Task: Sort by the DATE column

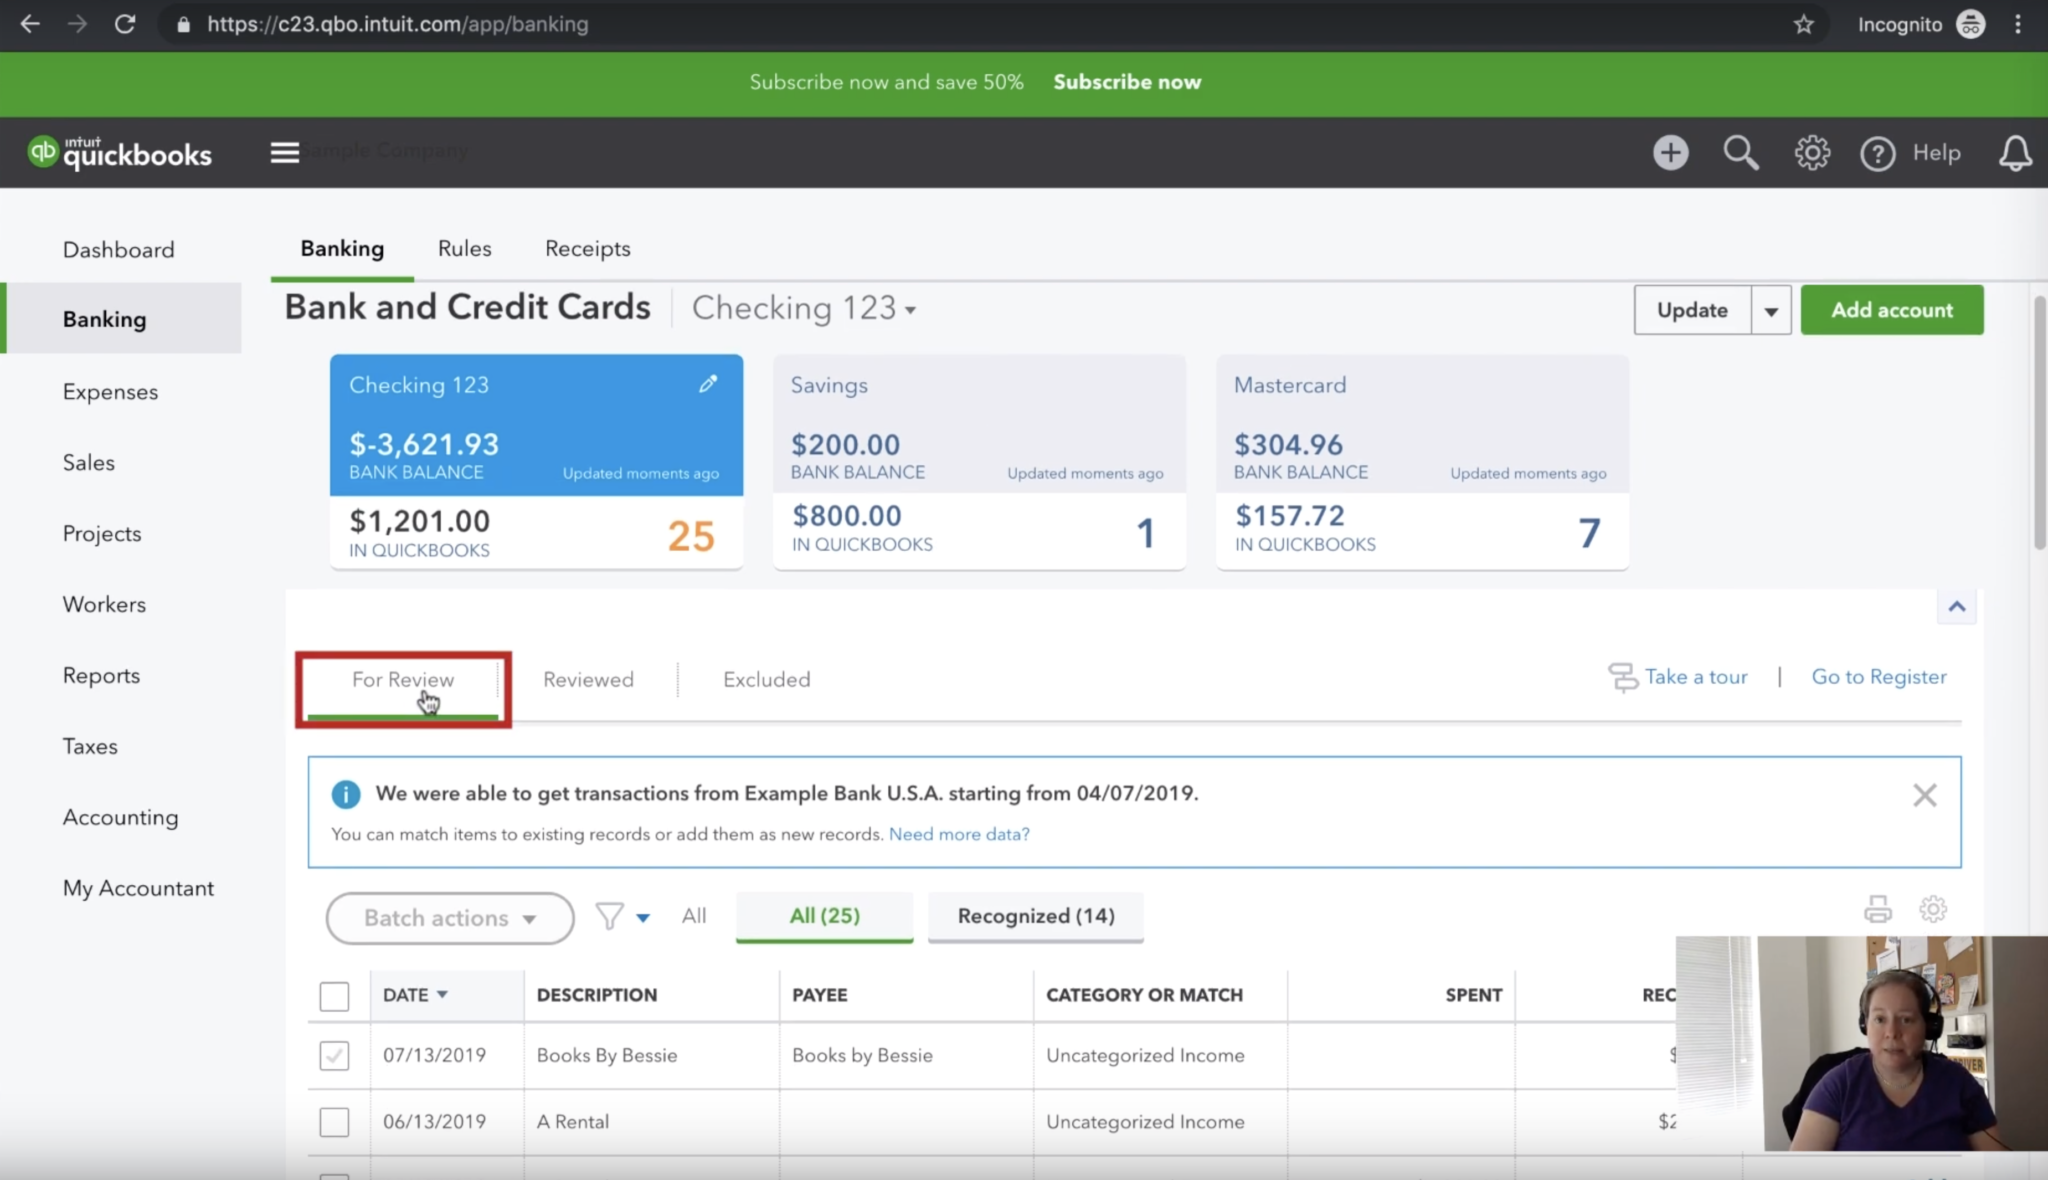Action: pos(415,995)
